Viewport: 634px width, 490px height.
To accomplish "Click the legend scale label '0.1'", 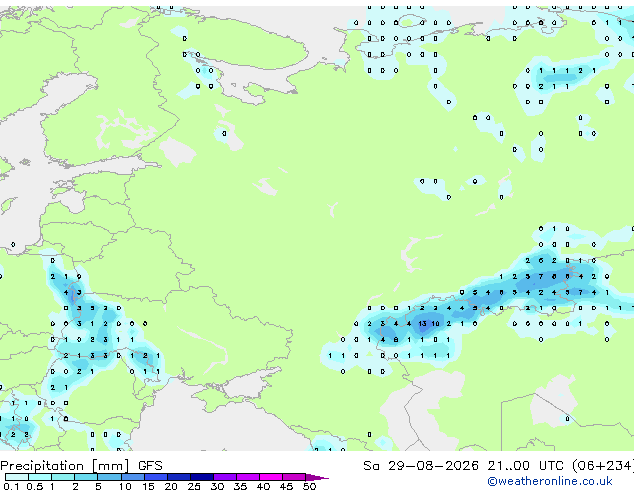I will 11,486.
